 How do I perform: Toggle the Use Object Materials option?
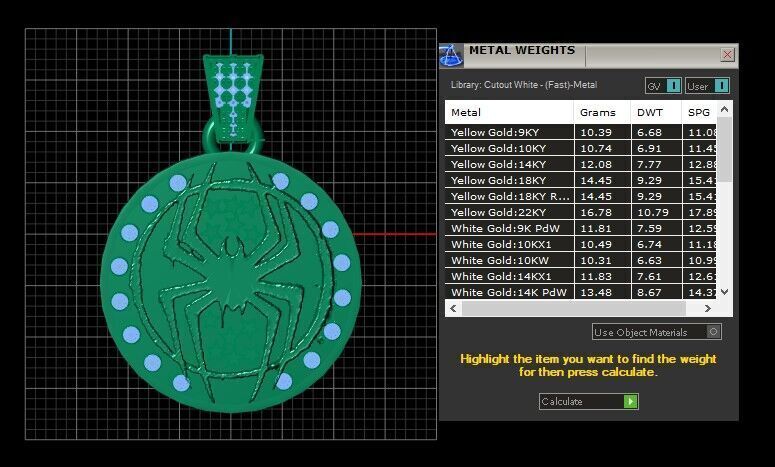pyautogui.click(x=657, y=332)
